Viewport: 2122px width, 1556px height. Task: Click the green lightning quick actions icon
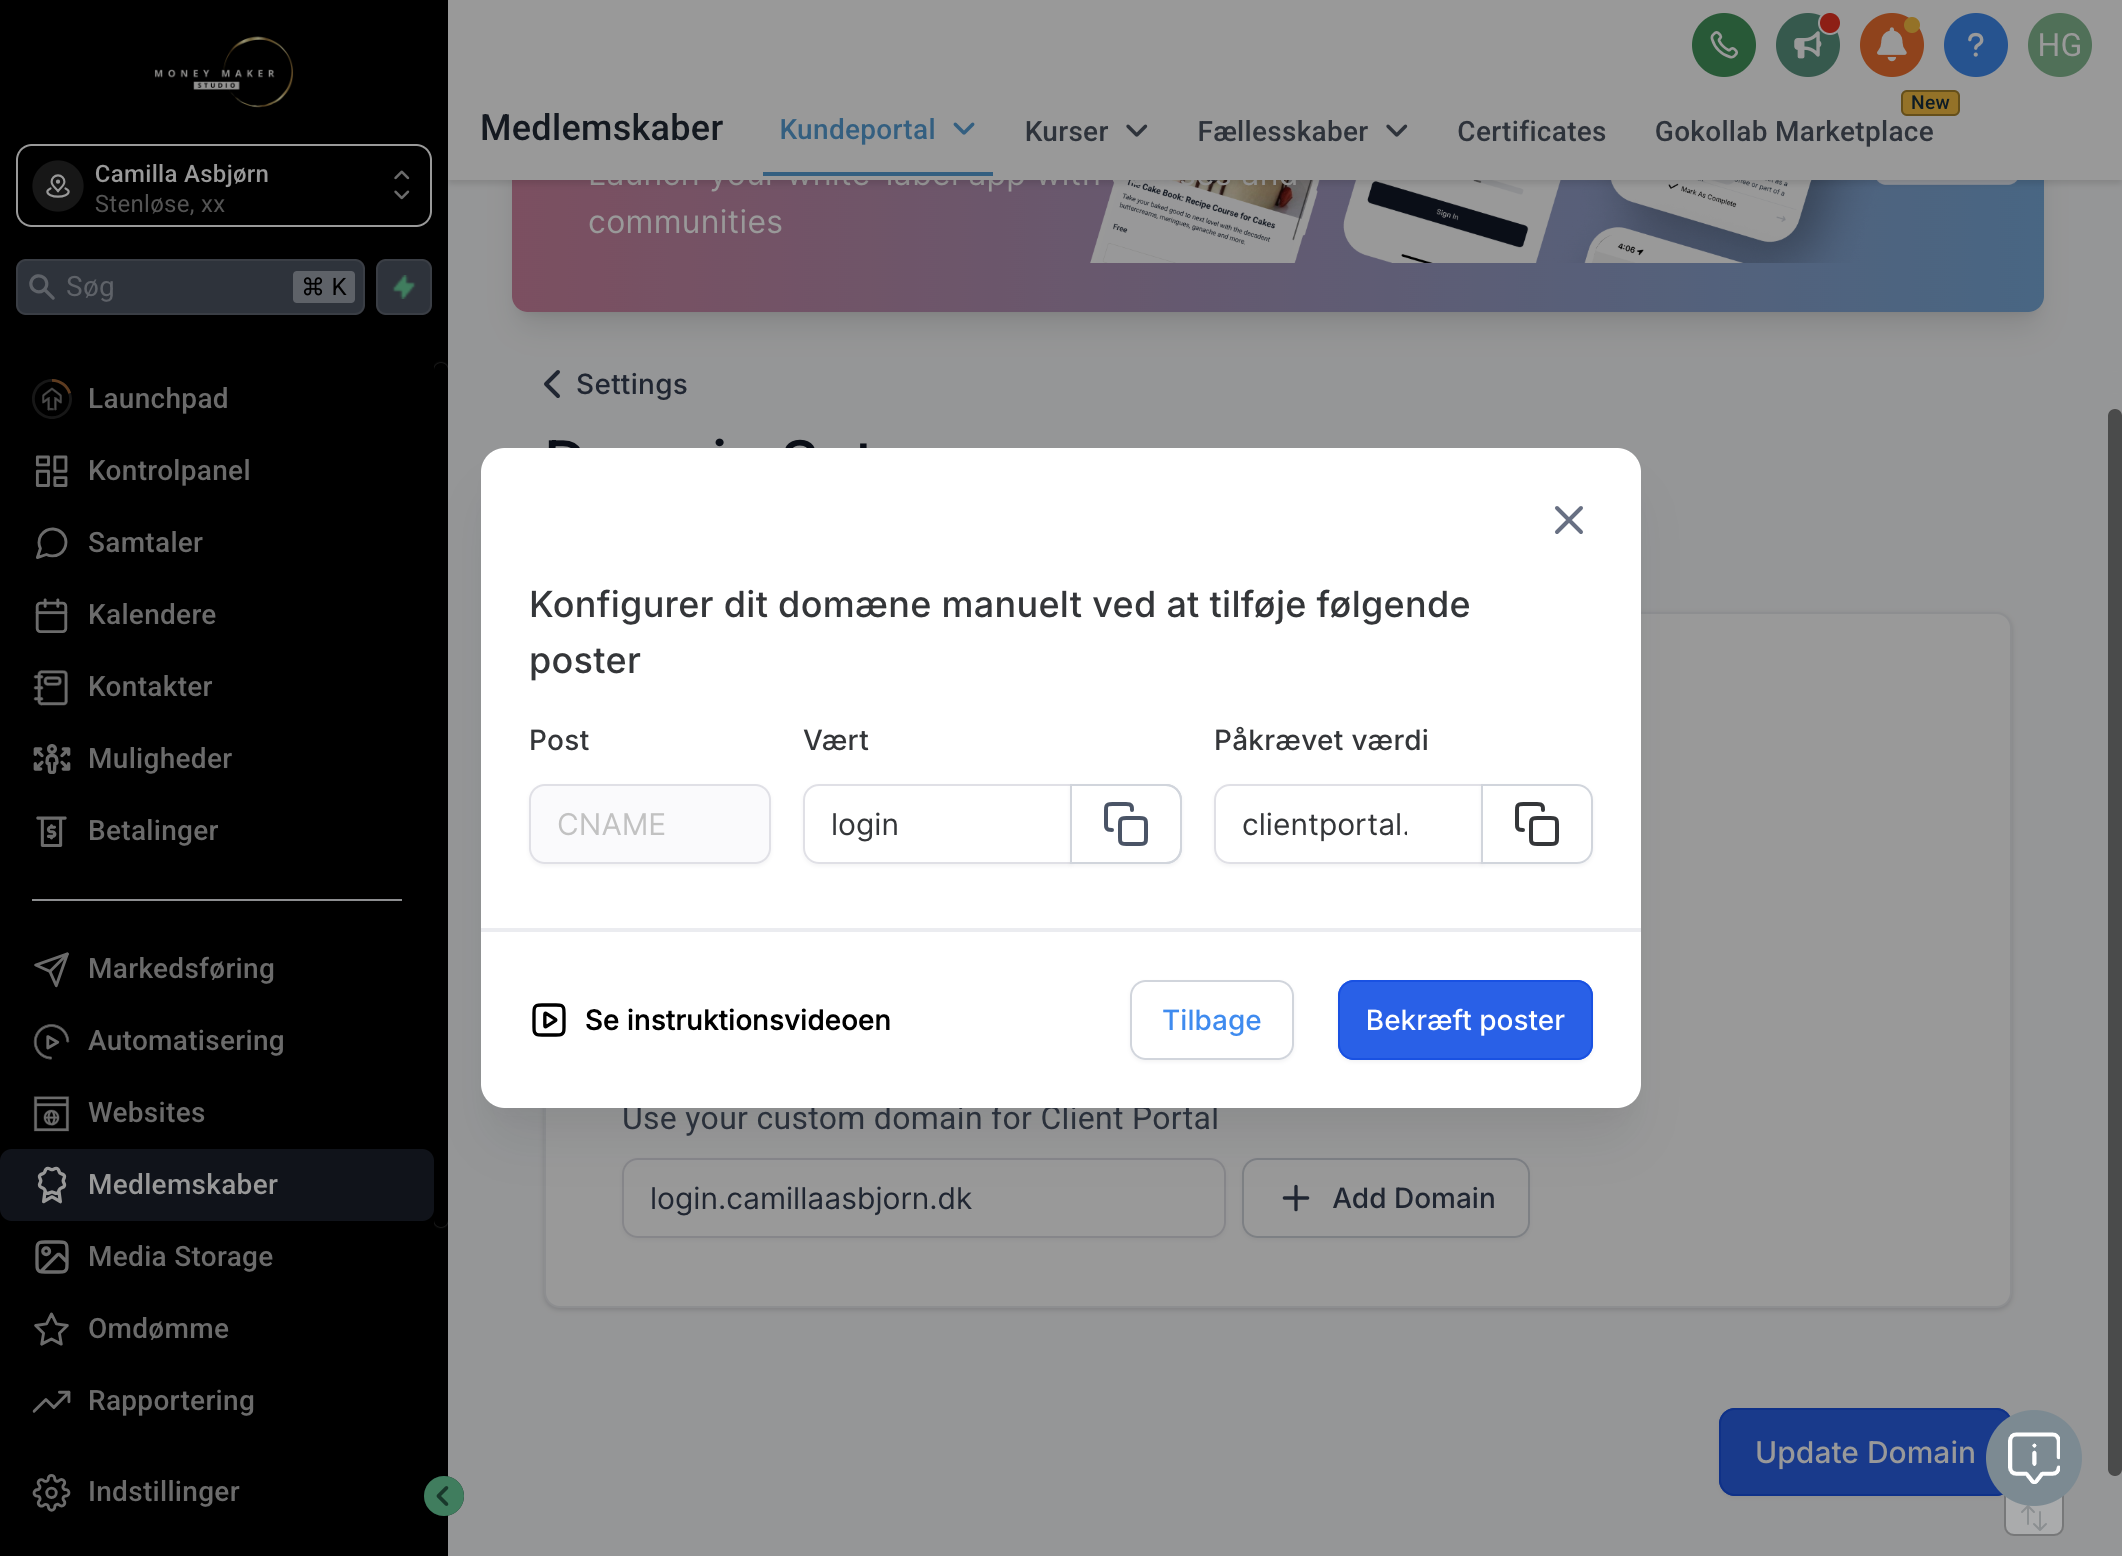[404, 287]
